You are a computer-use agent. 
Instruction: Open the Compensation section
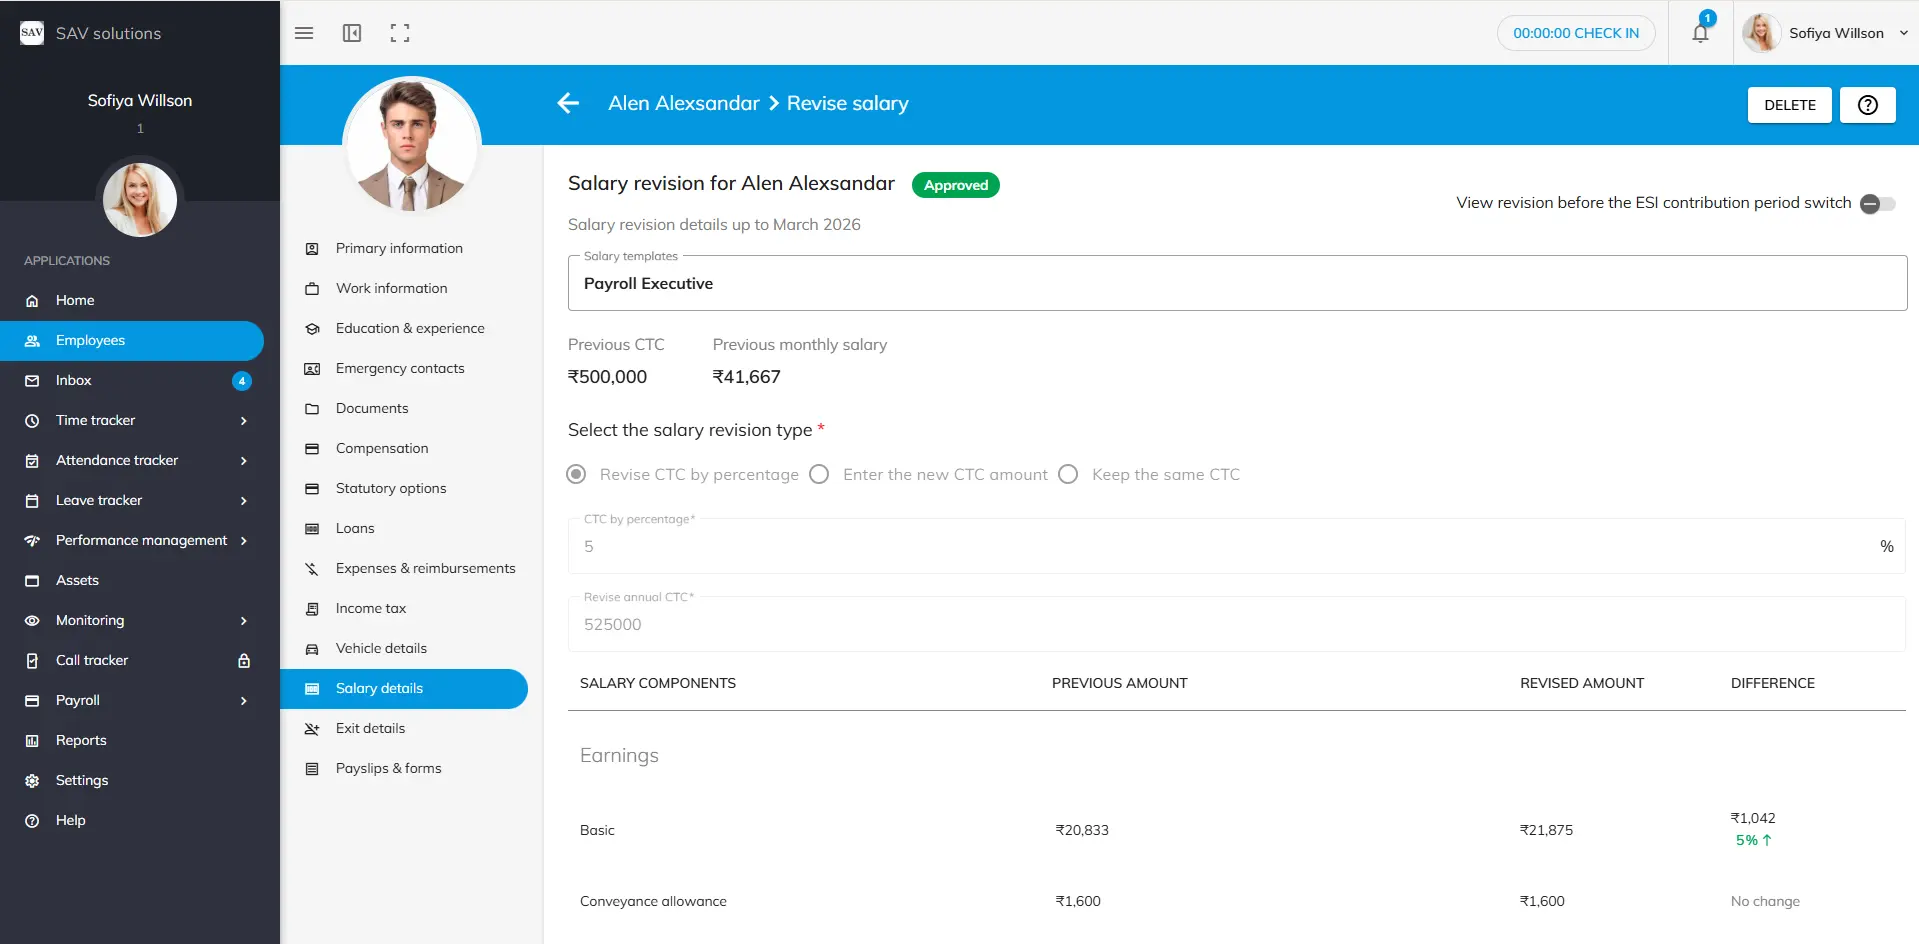(382, 449)
